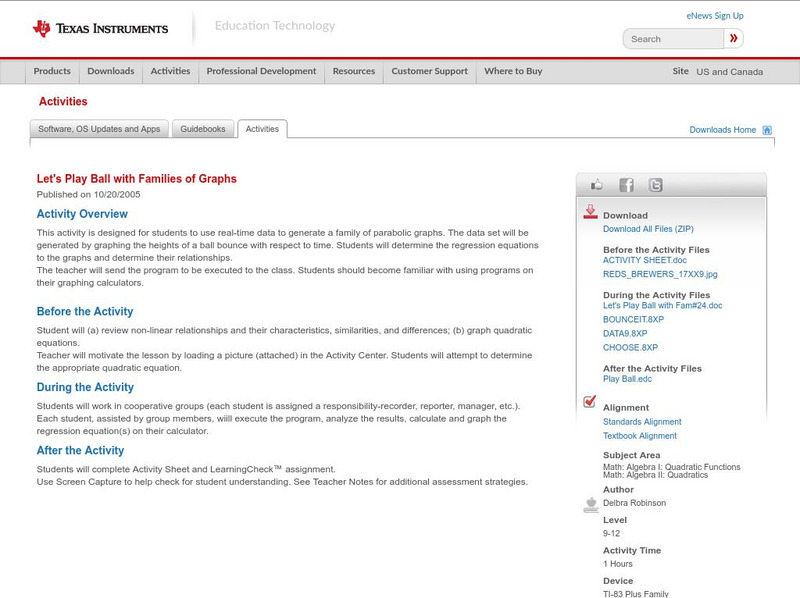
Task: Switch to Software, OS Updates and Apps tab
Action: (99, 129)
